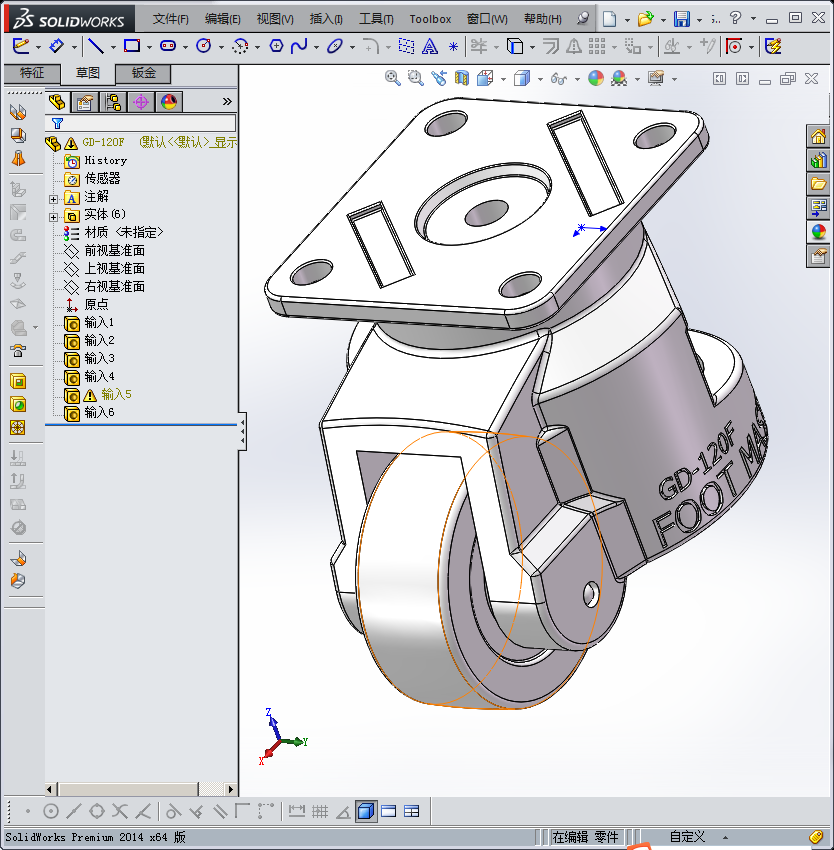Image resolution: width=834 pixels, height=850 pixels.
Task: Select the Line sketch tool
Action: (x=96, y=46)
